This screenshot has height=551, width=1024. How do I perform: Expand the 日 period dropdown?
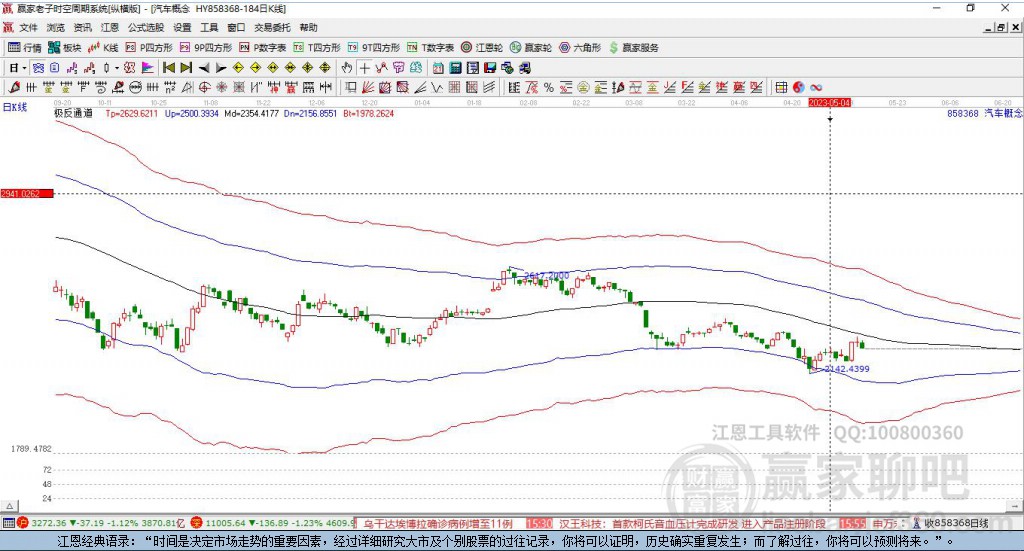(x=24, y=68)
